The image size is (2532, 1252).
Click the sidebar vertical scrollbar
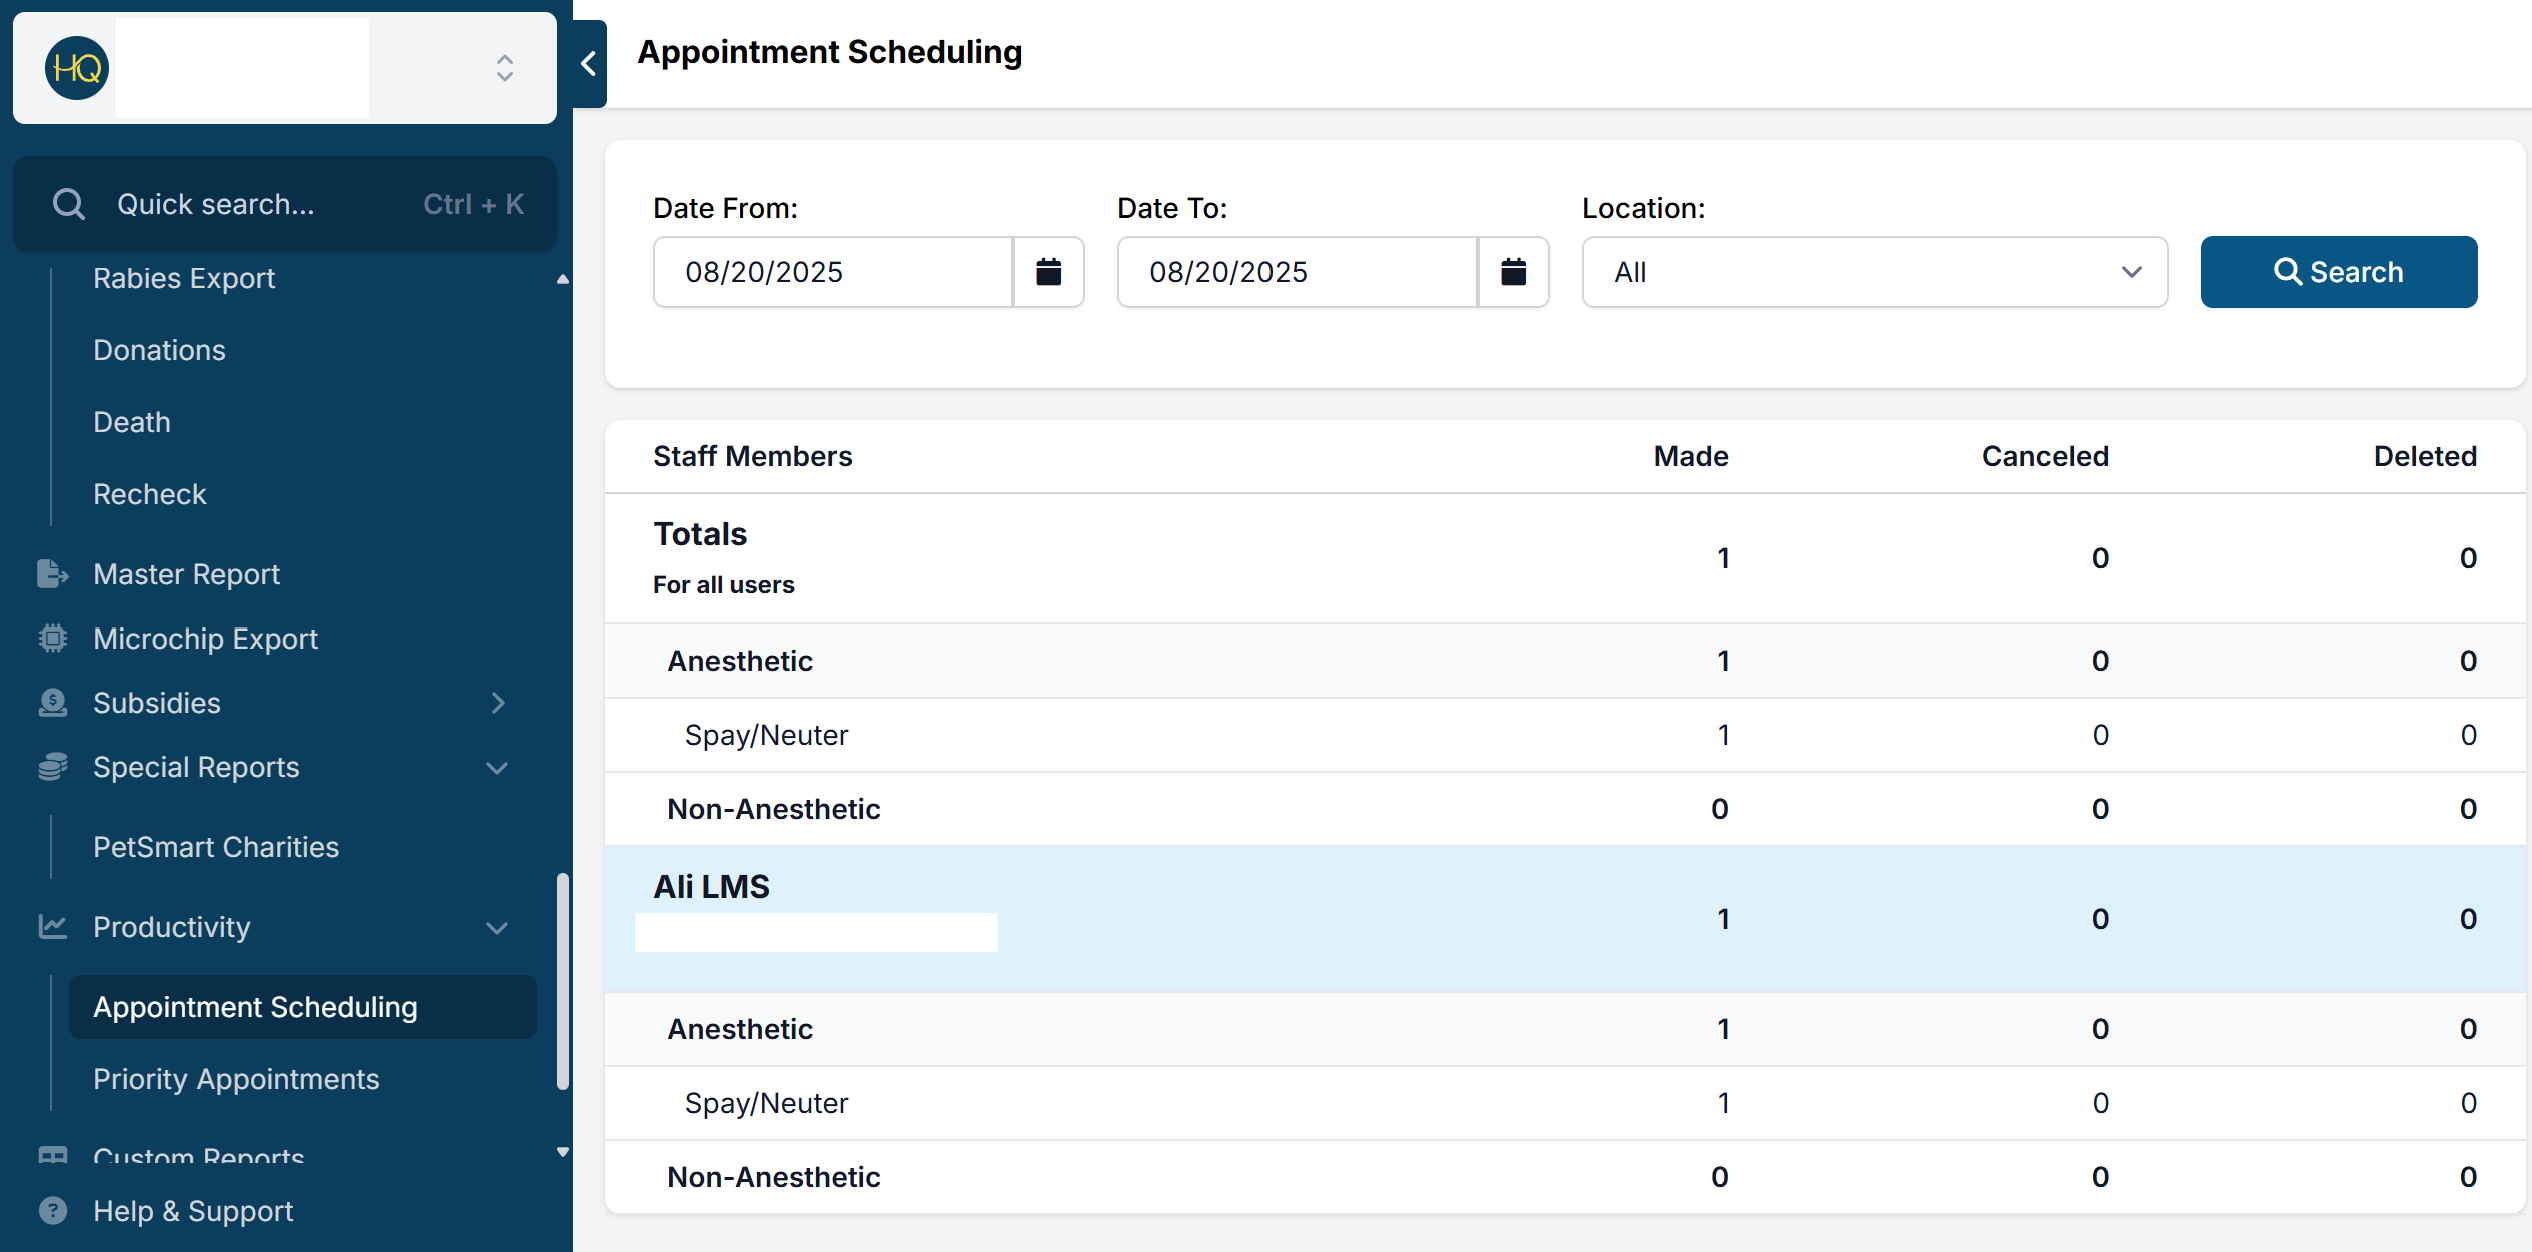pyautogui.click(x=563, y=980)
